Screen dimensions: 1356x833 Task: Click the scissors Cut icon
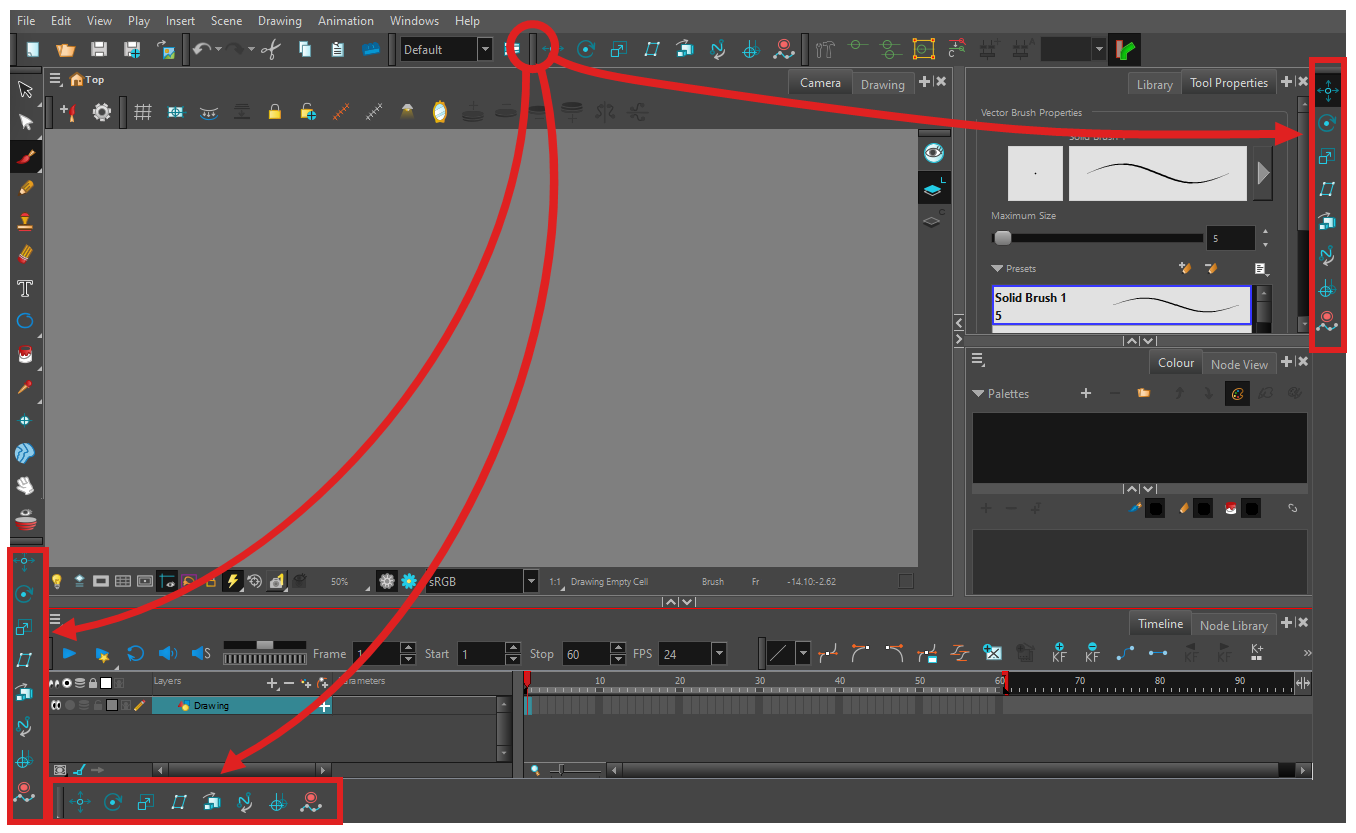coord(271,49)
